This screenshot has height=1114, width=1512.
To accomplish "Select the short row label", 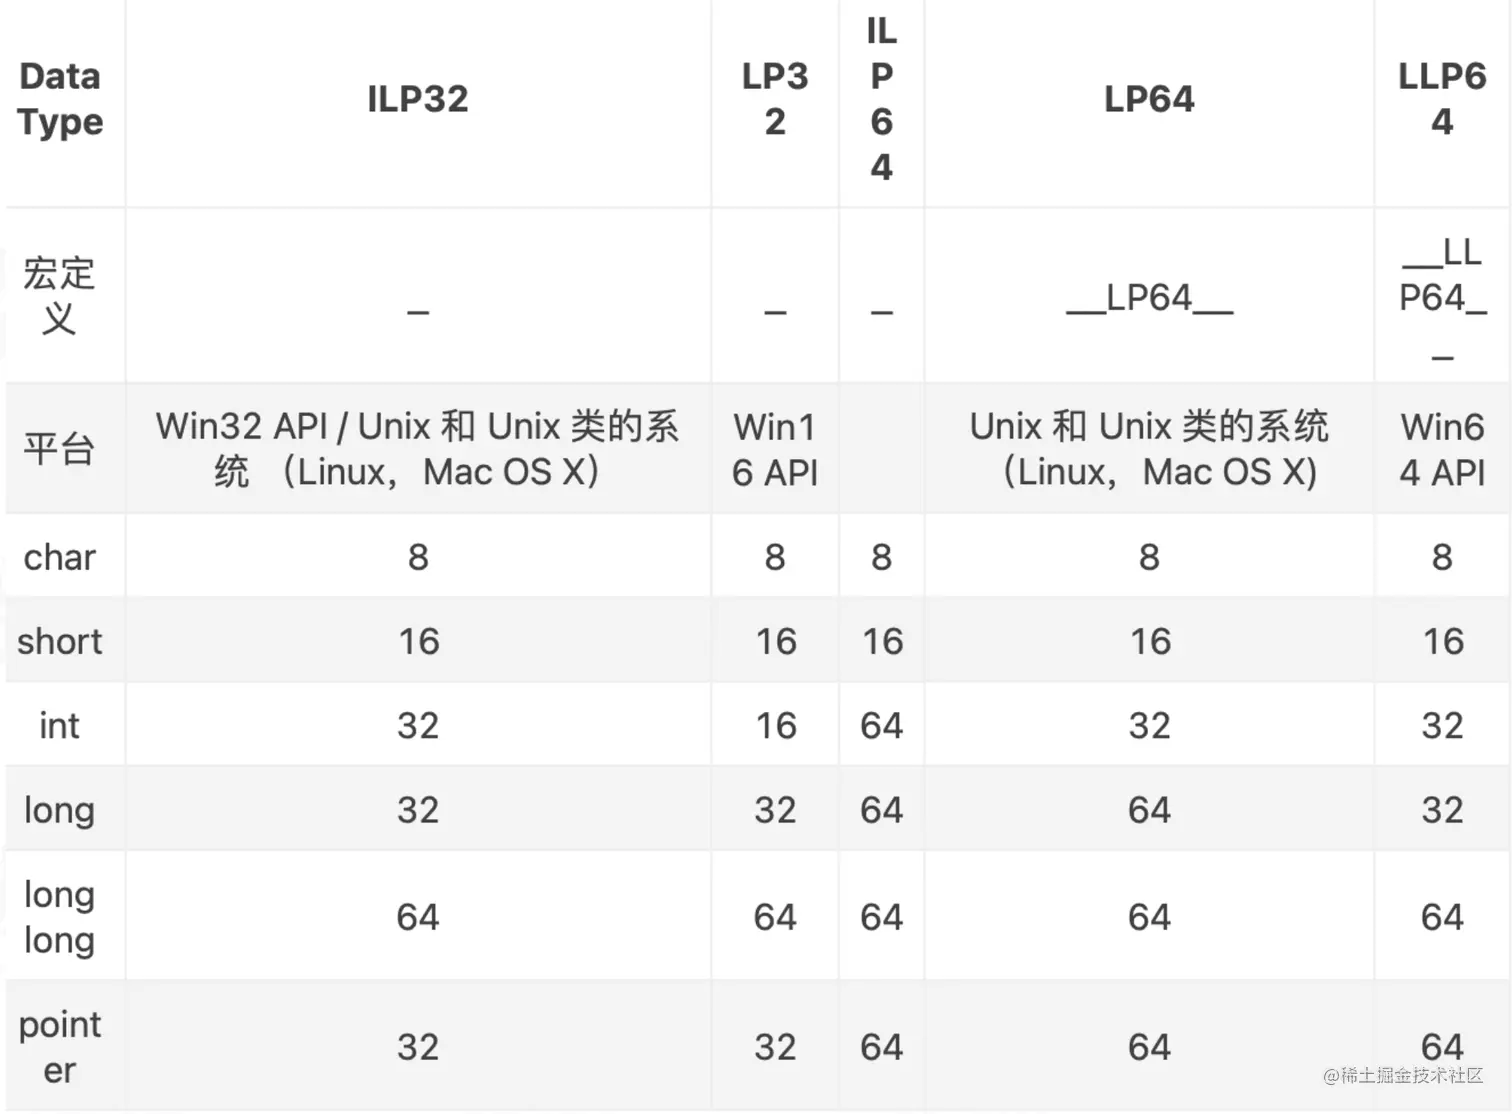I will click(x=60, y=641).
